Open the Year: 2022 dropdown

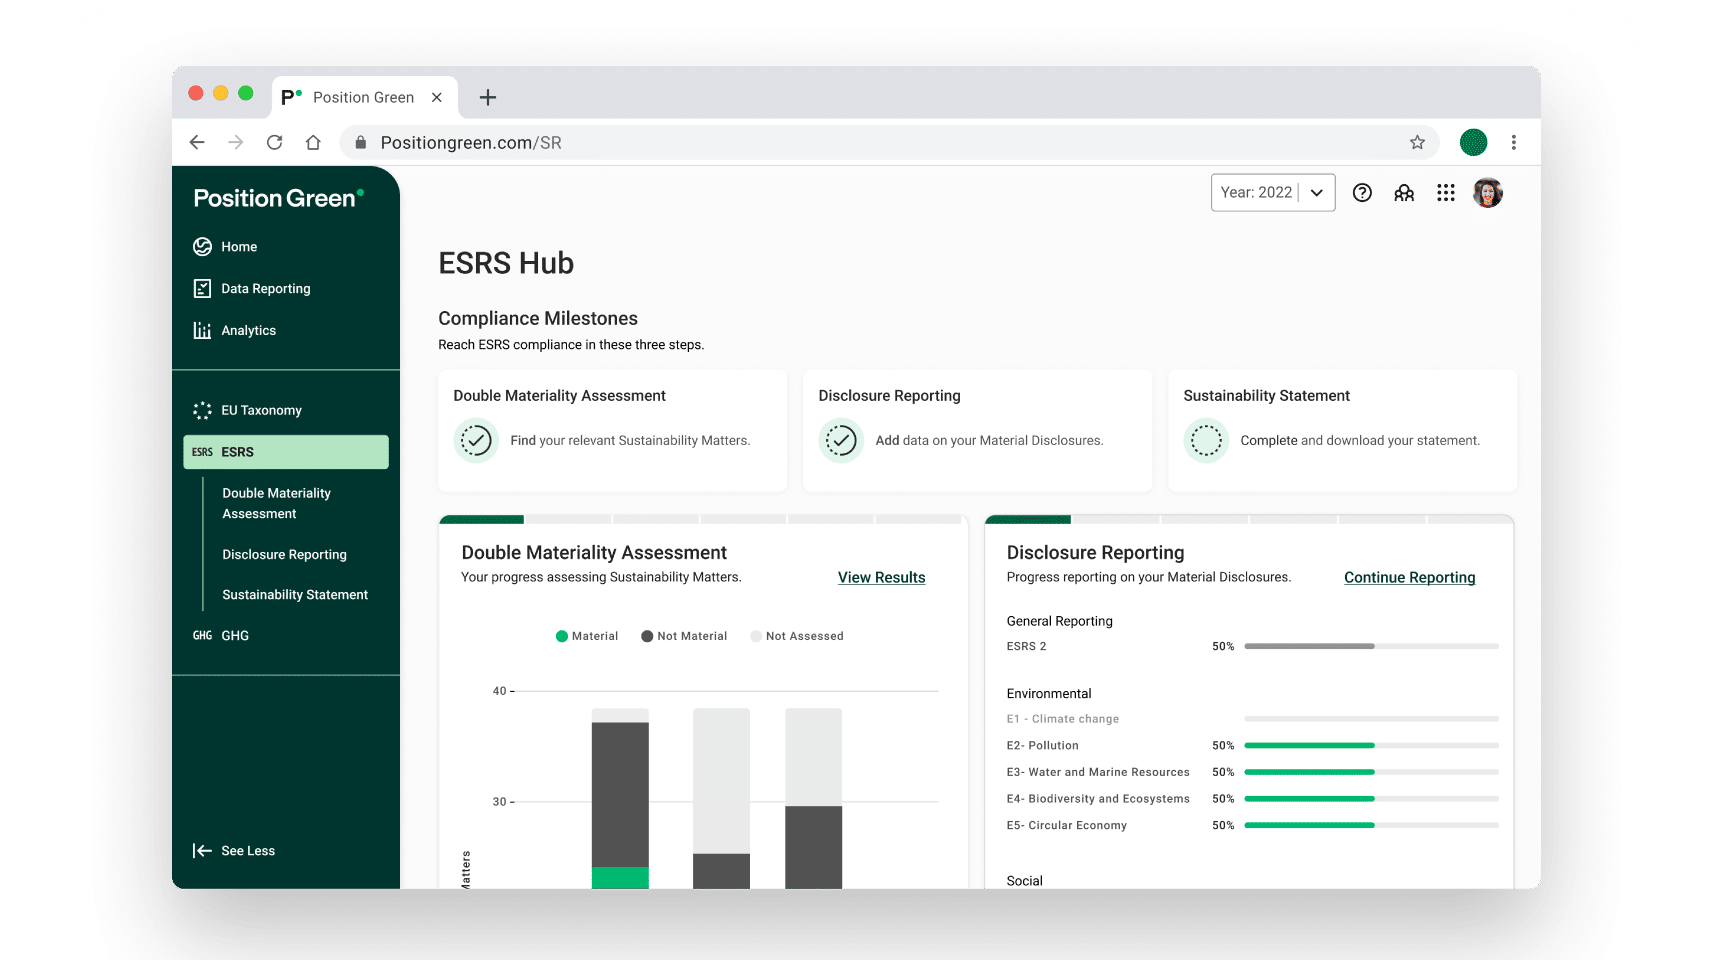tap(1272, 192)
